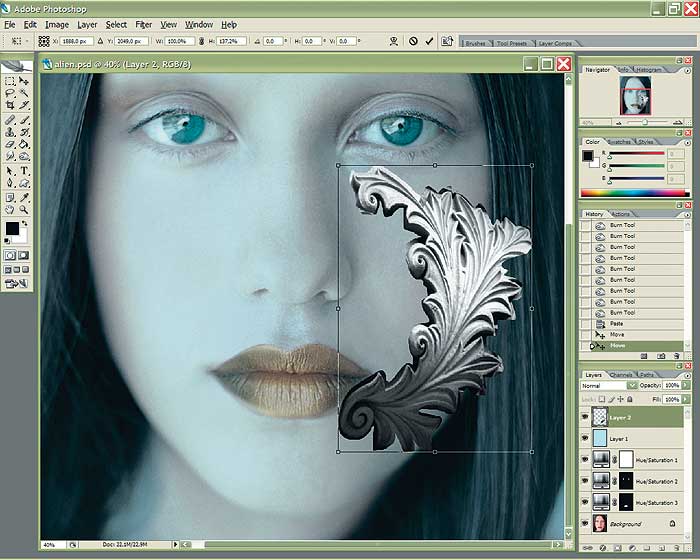Select the History Brush tool

[x=24, y=132]
